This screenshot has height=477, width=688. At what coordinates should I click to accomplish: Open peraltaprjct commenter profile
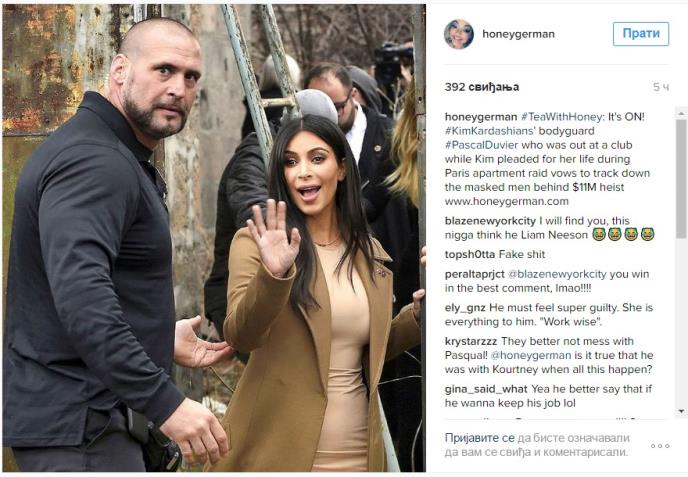pos(474,274)
